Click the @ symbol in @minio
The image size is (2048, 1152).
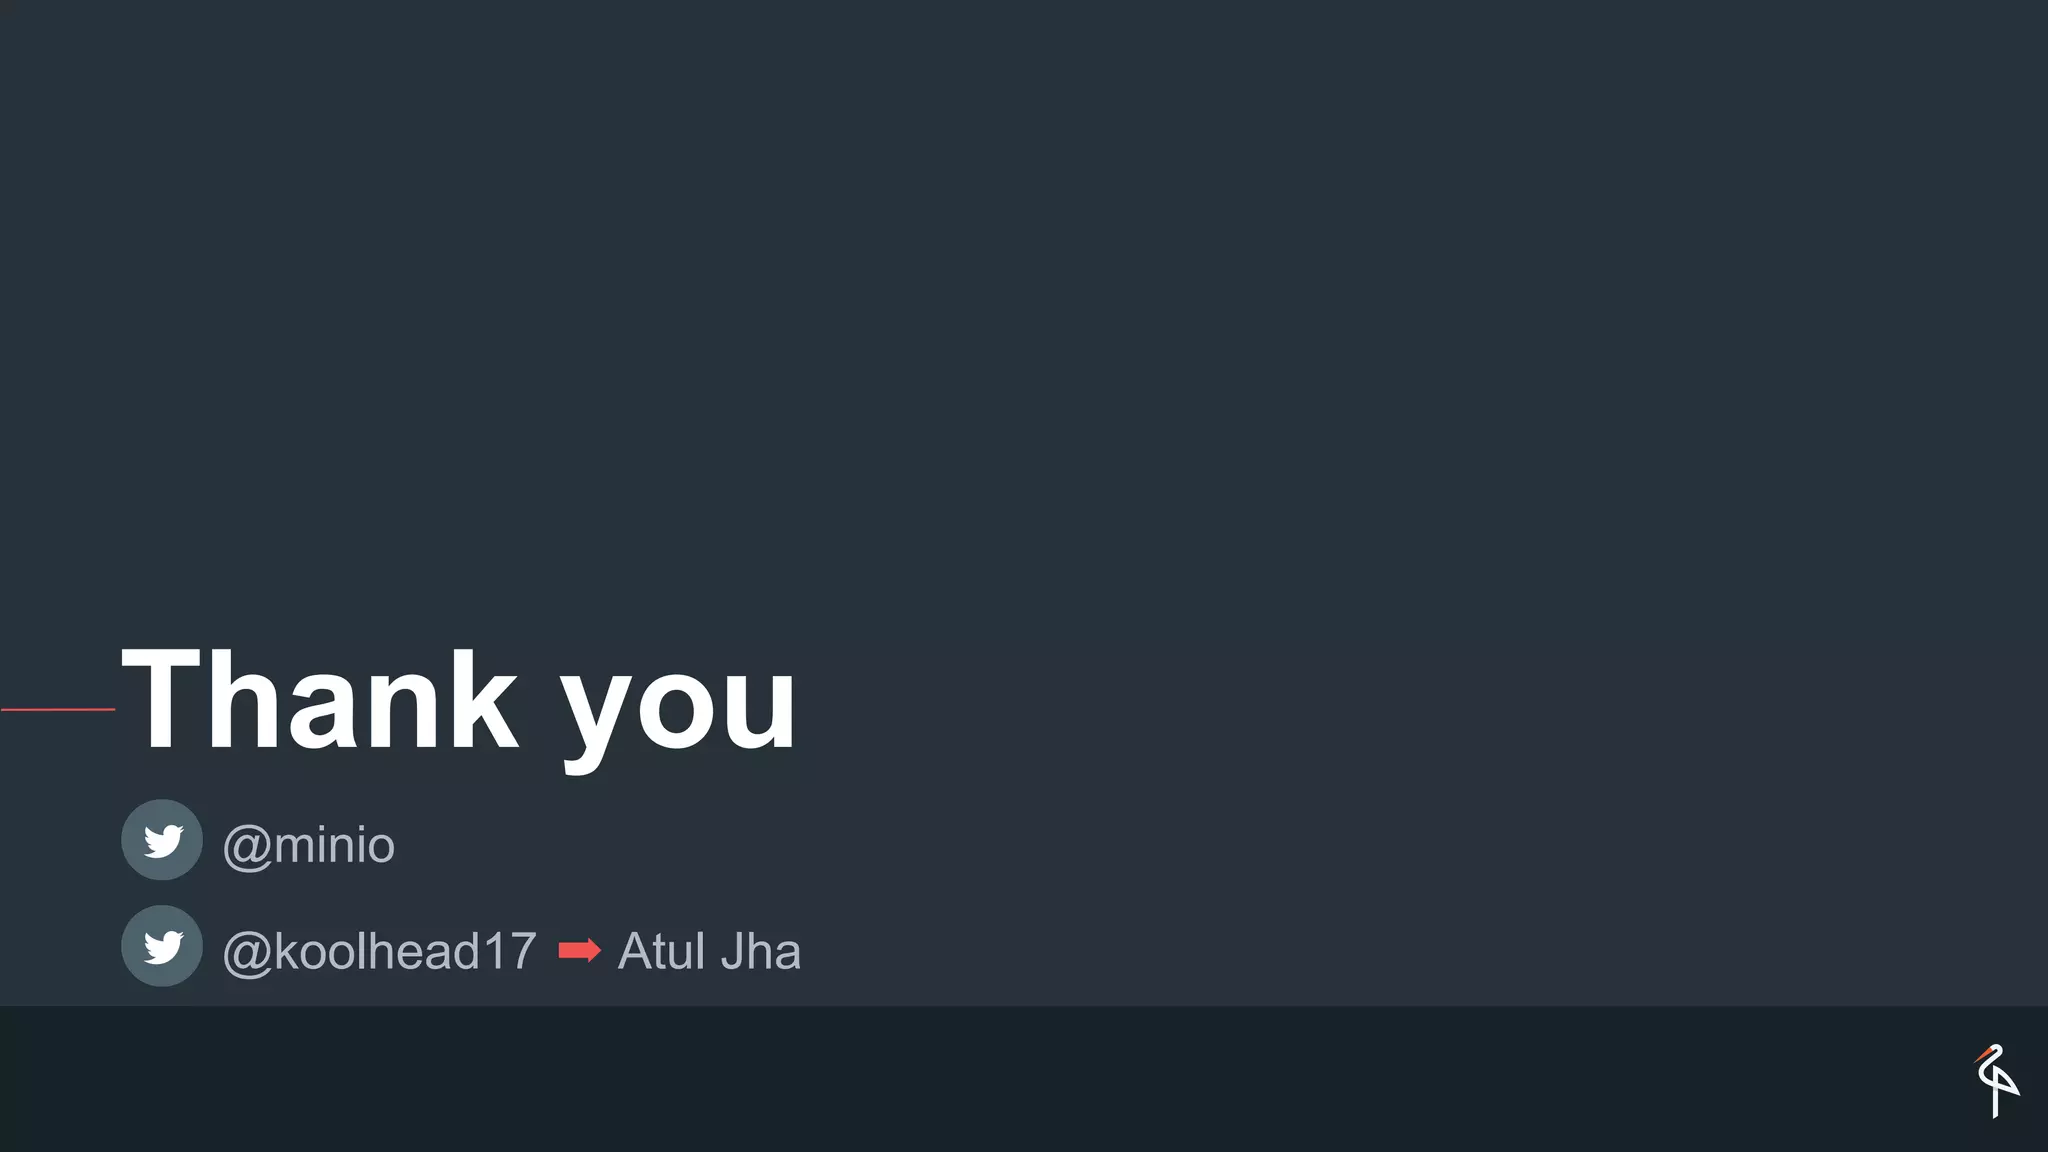tap(247, 848)
